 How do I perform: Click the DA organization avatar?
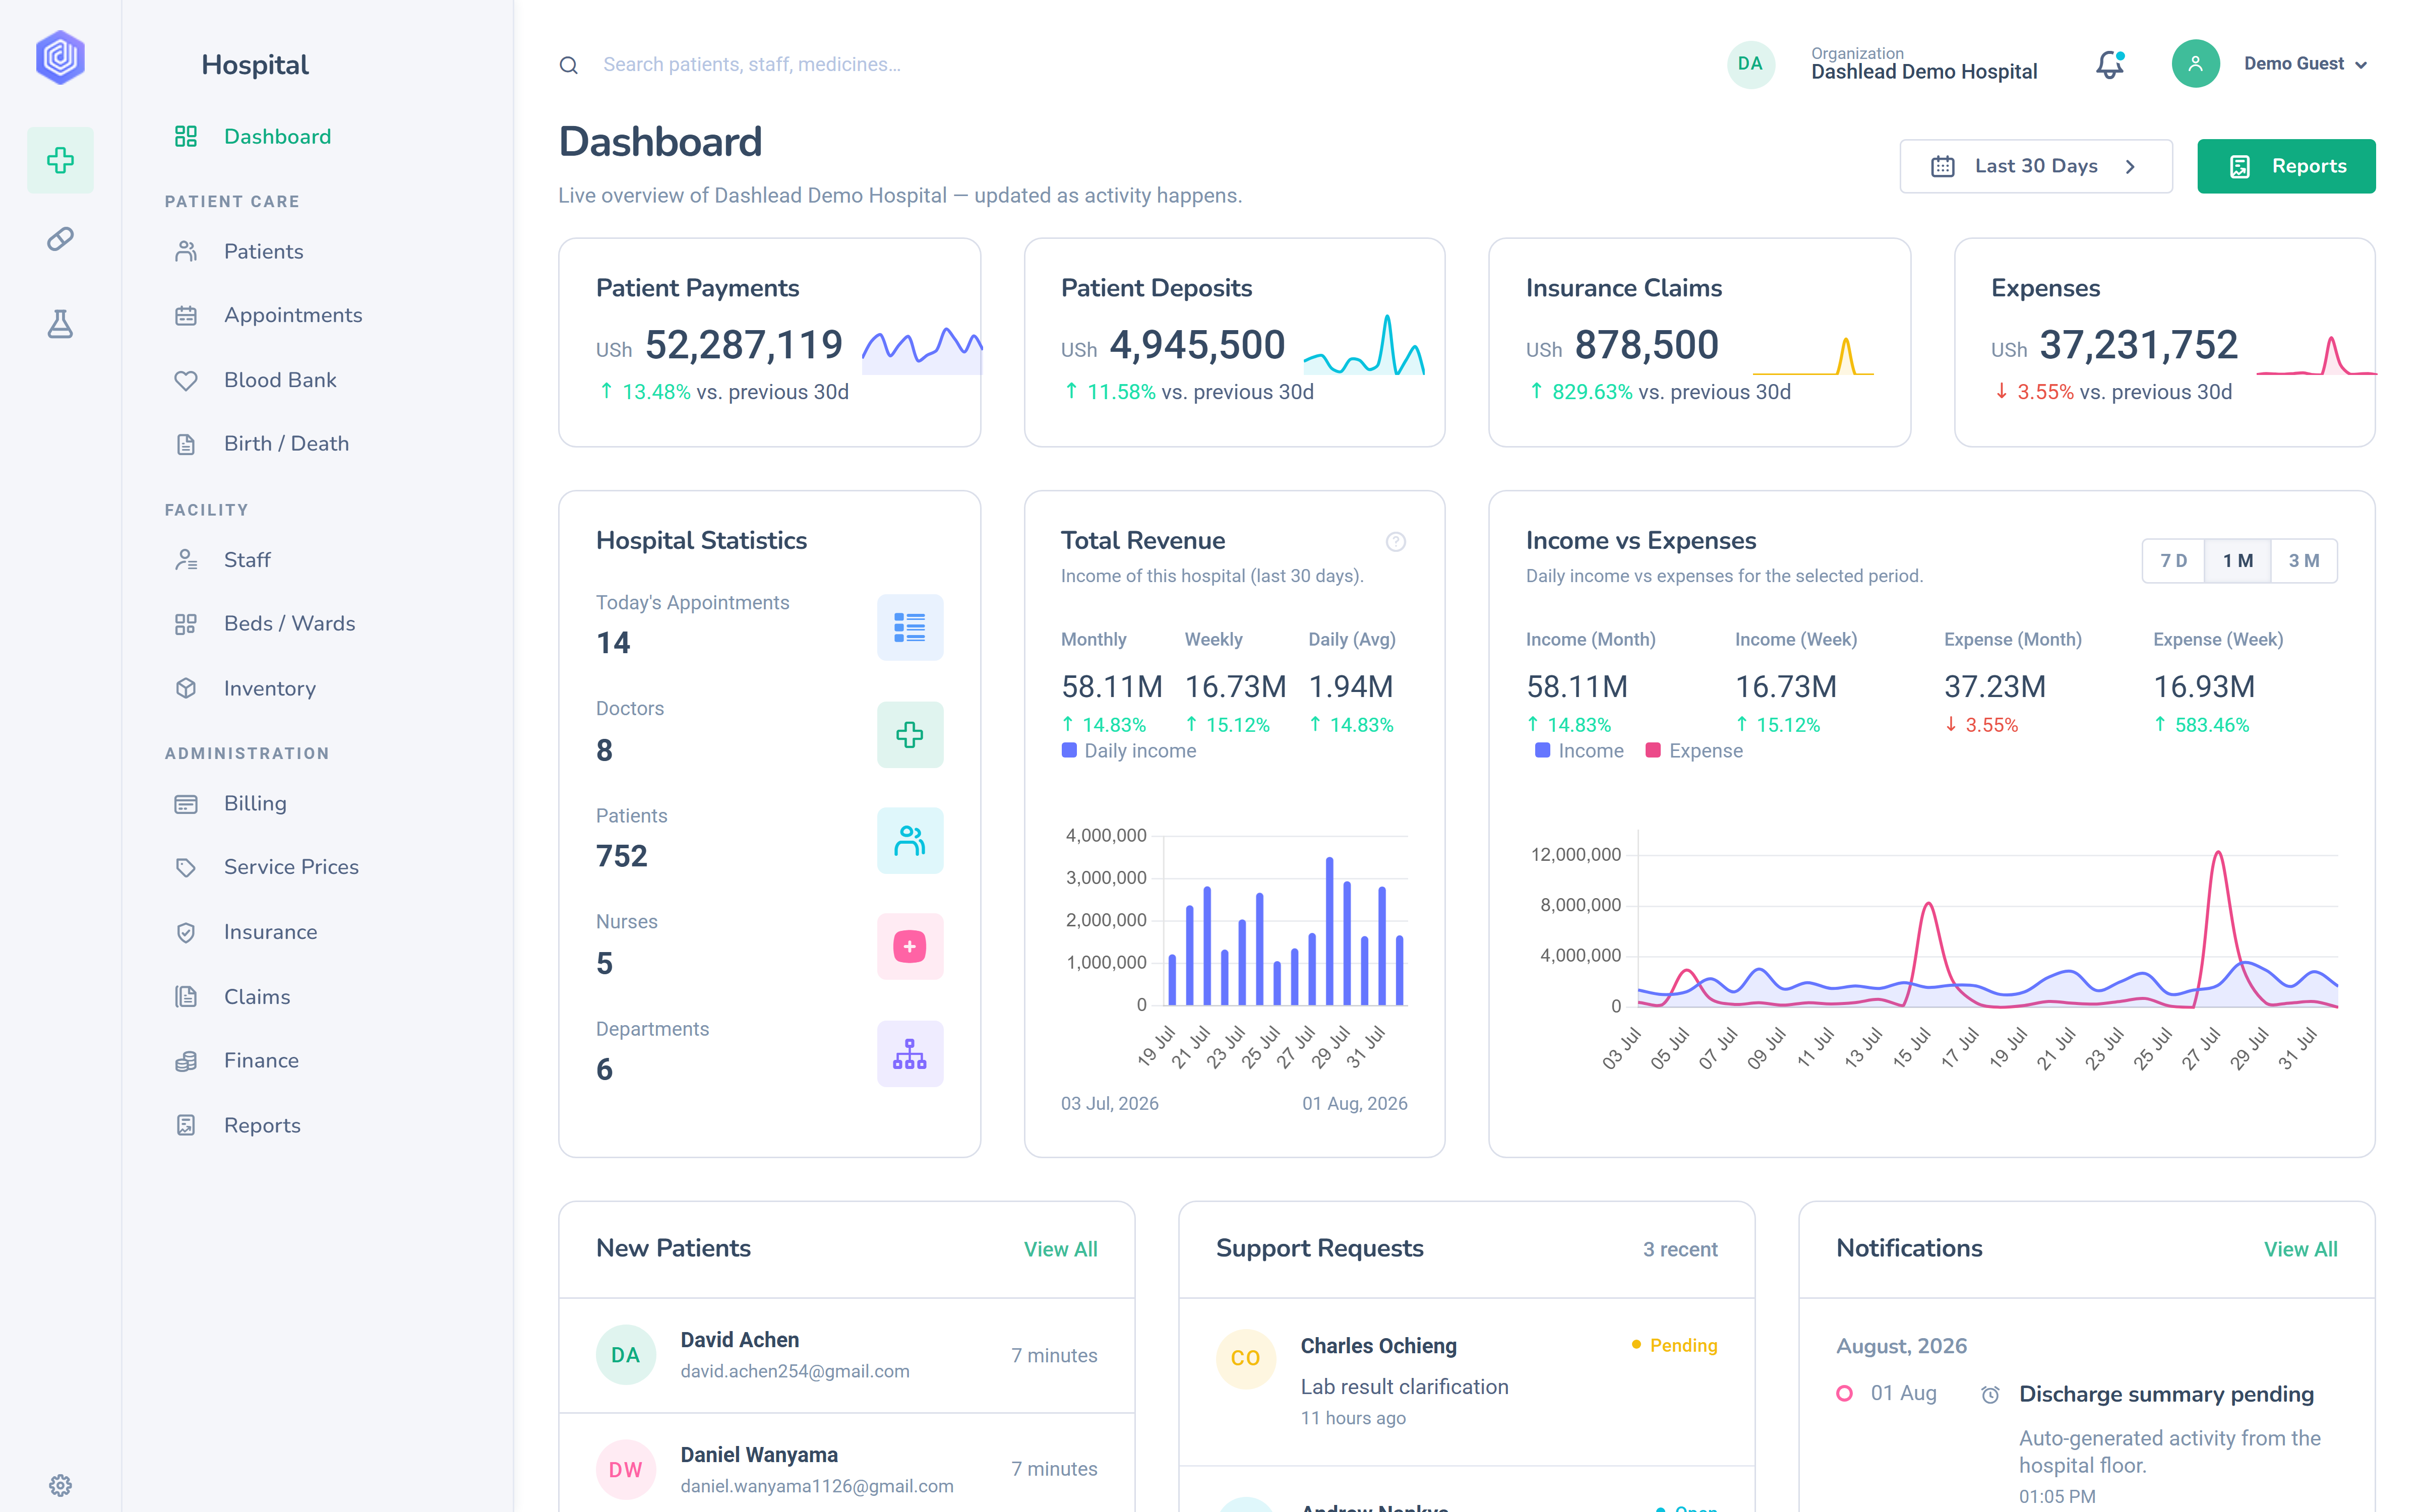click(x=1750, y=64)
